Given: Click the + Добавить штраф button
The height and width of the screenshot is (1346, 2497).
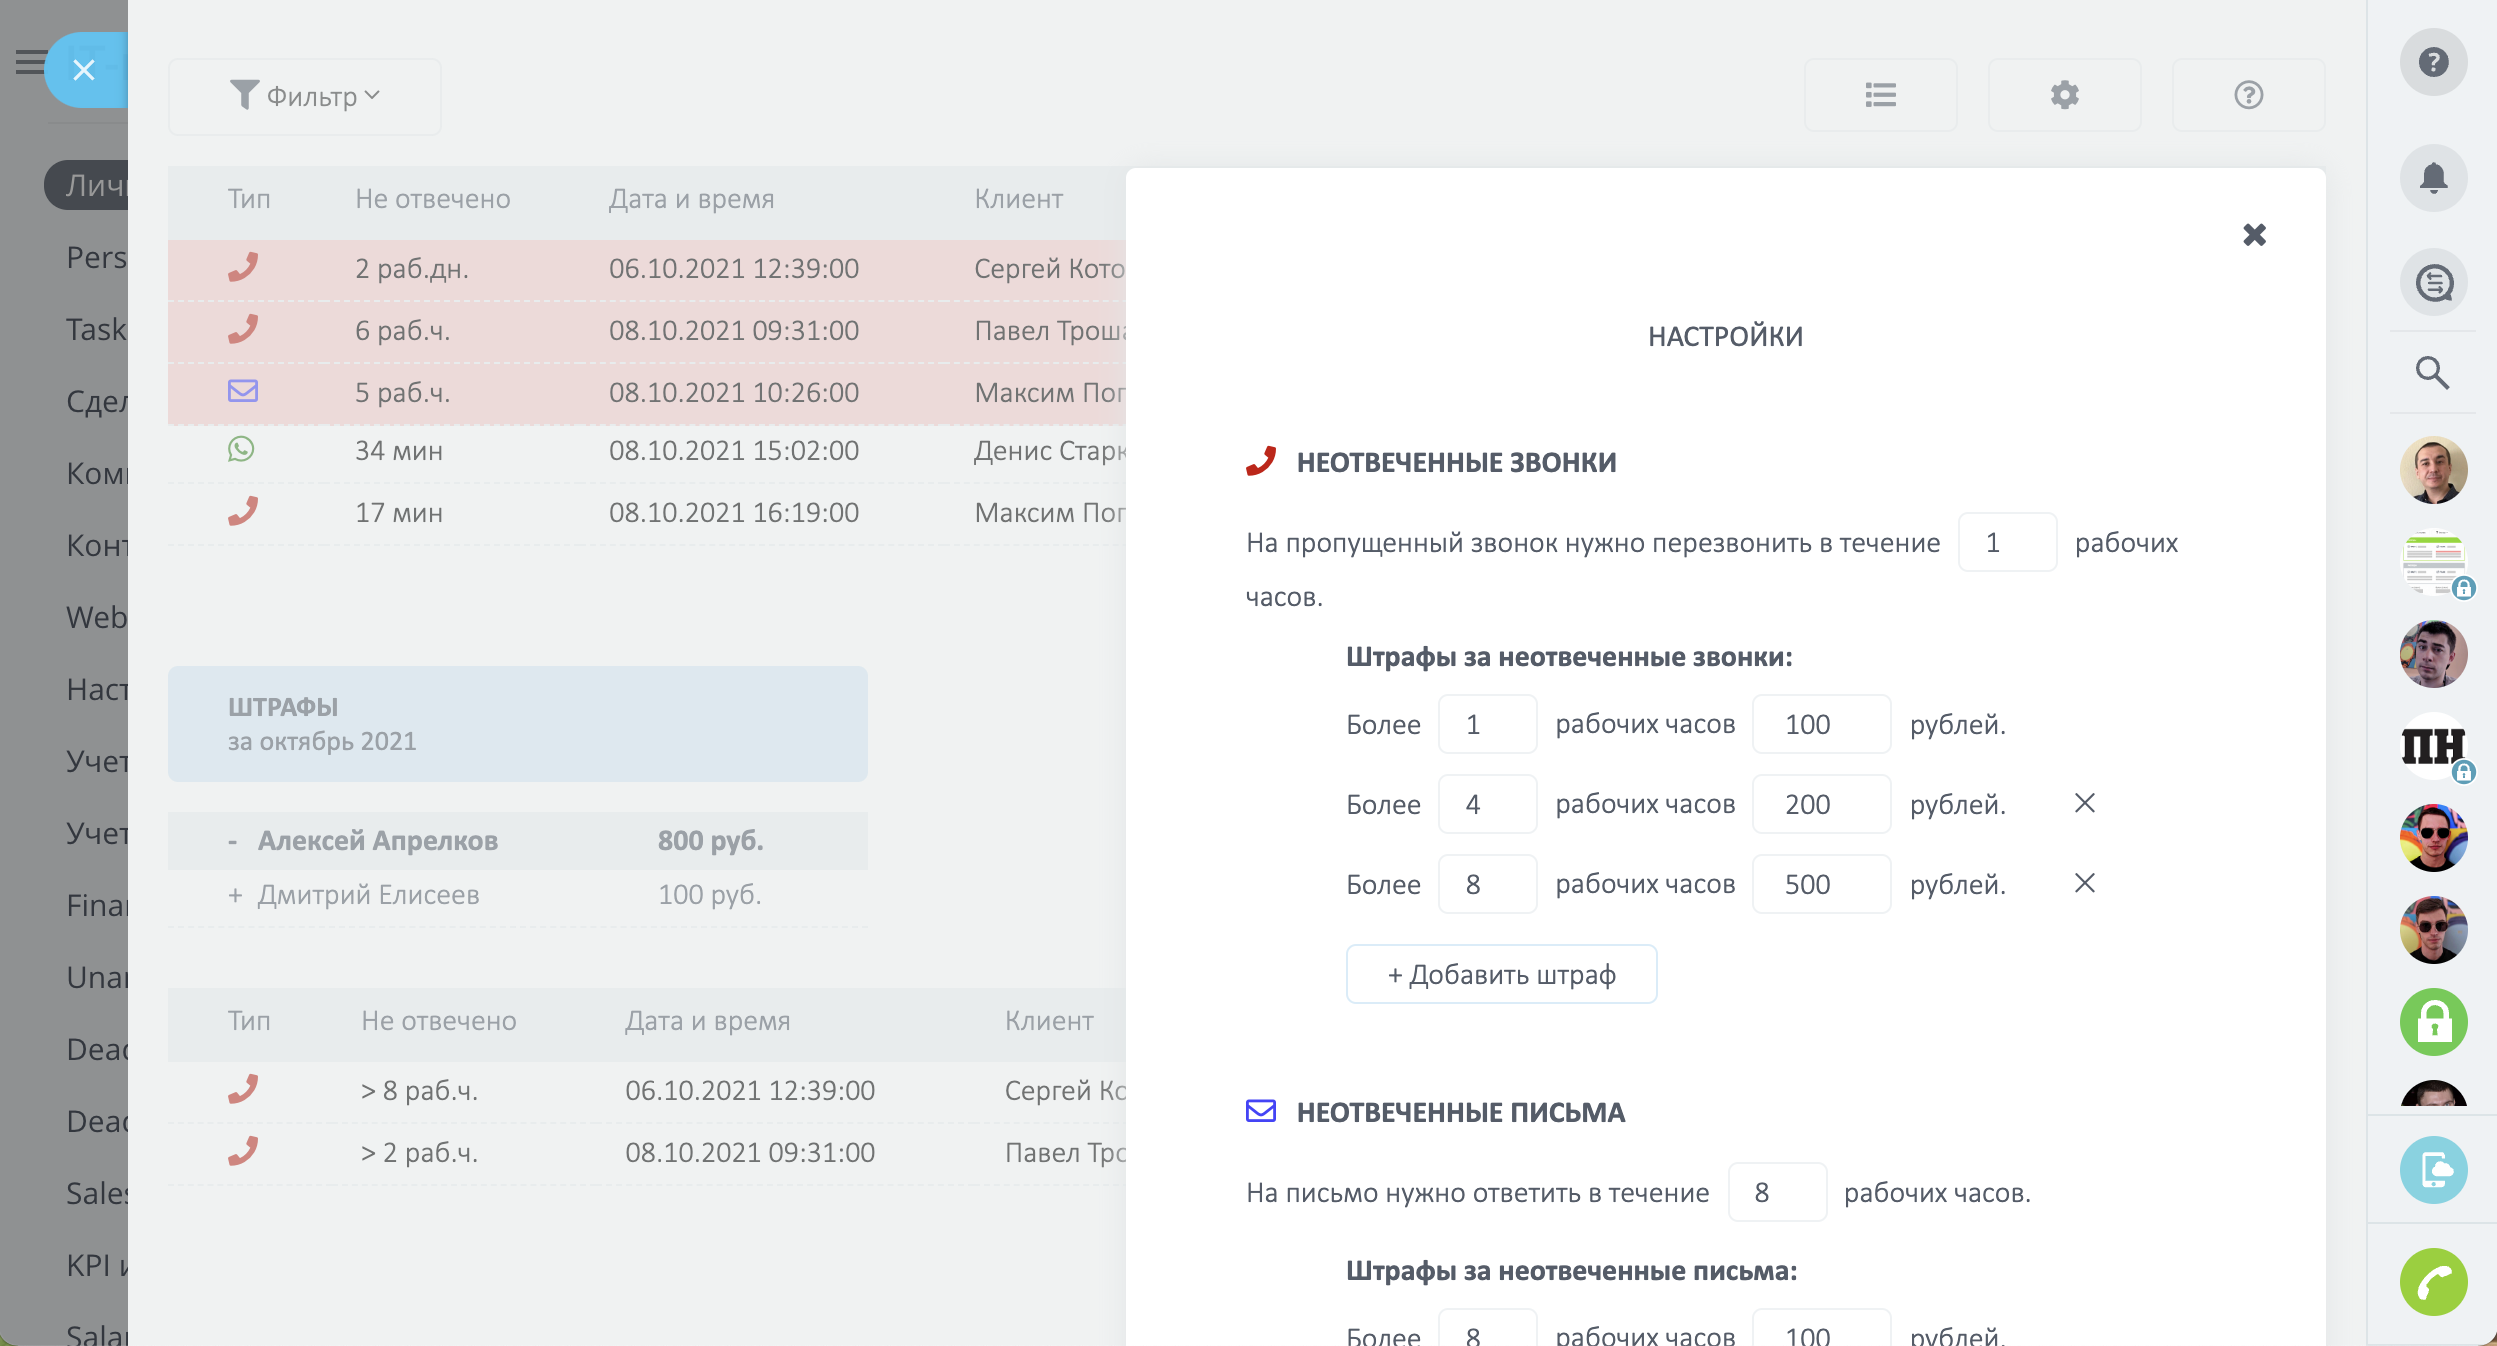Looking at the screenshot, I should [1501, 974].
